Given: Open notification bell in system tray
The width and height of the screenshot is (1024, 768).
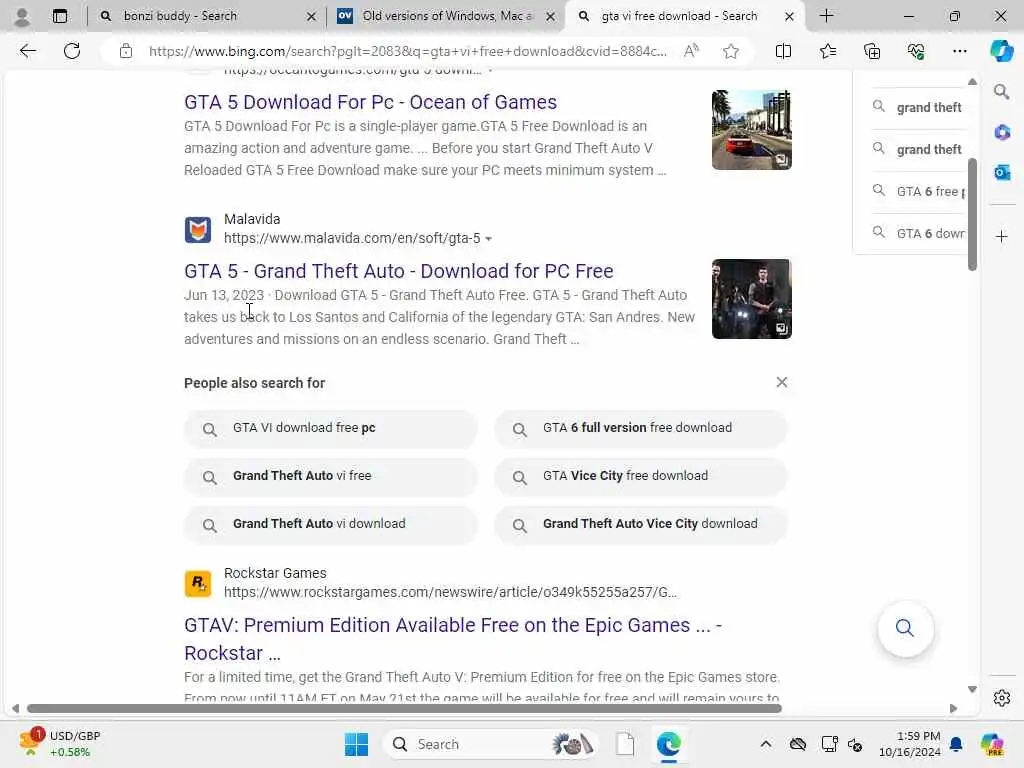Looking at the screenshot, I should click(x=956, y=744).
